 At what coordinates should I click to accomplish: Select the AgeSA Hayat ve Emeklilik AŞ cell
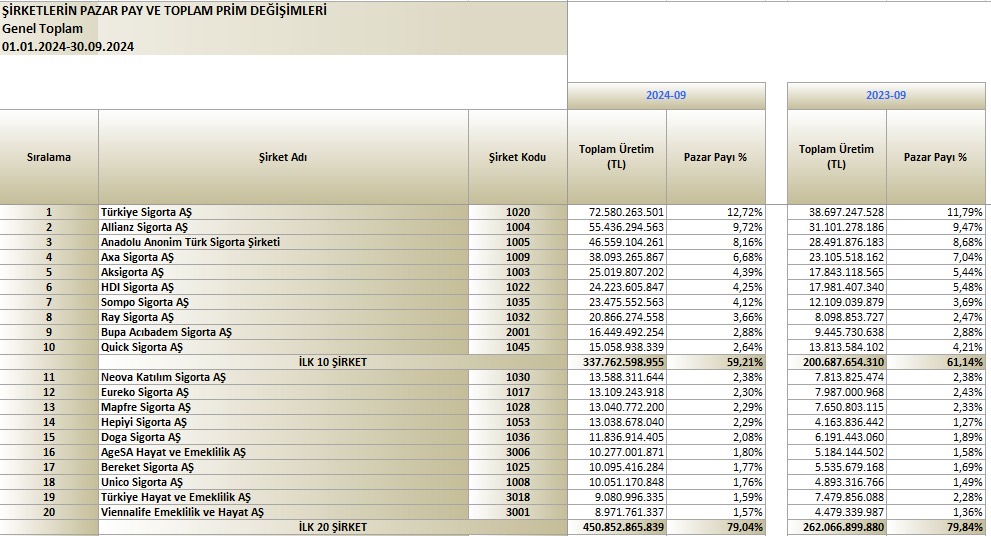(x=283, y=453)
